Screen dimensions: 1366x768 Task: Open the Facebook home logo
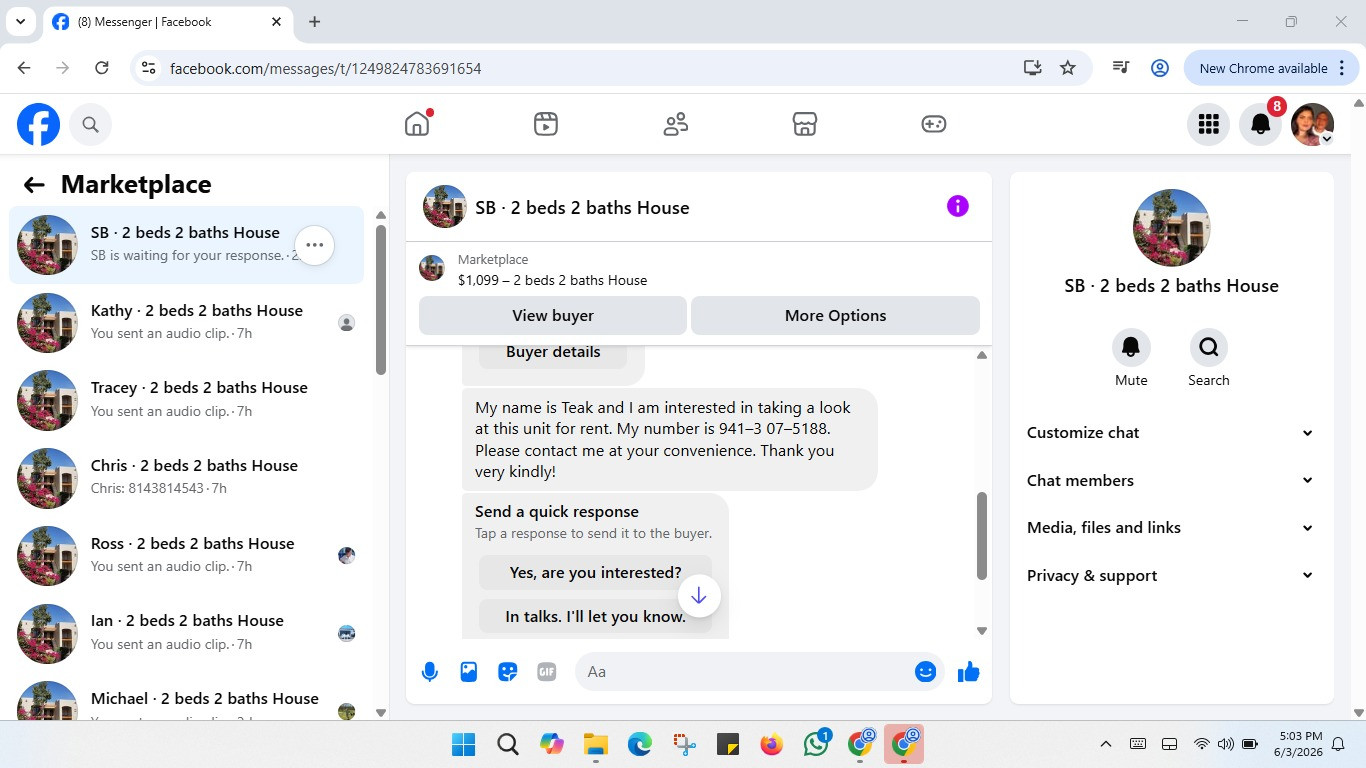(38, 124)
